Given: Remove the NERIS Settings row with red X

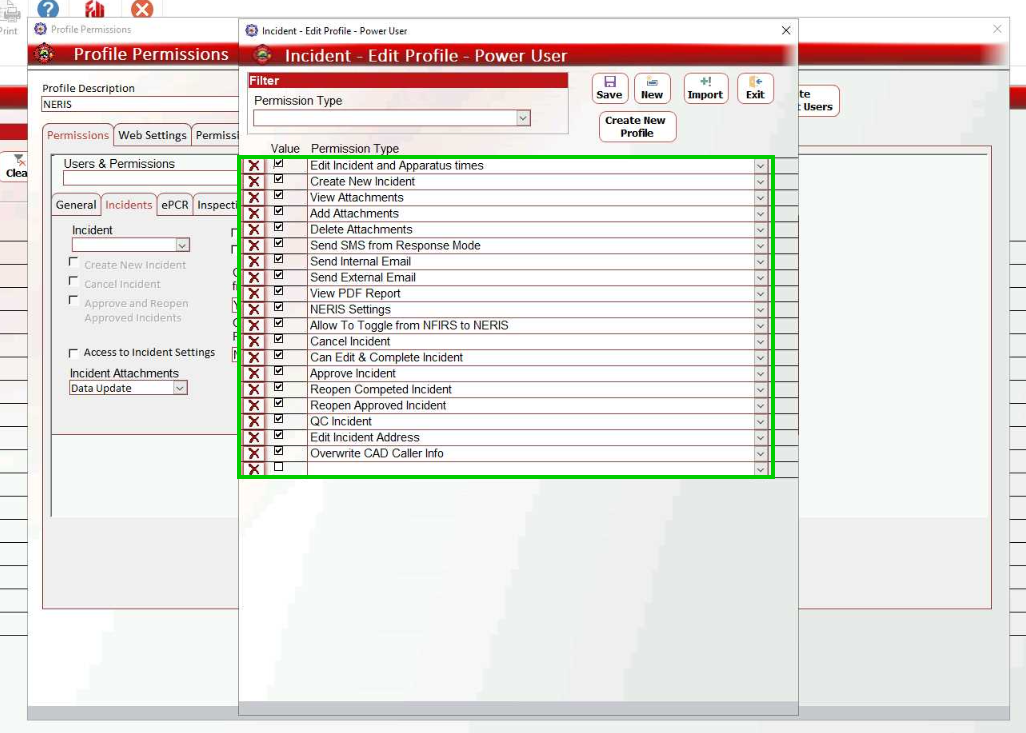Looking at the screenshot, I should tap(254, 310).
